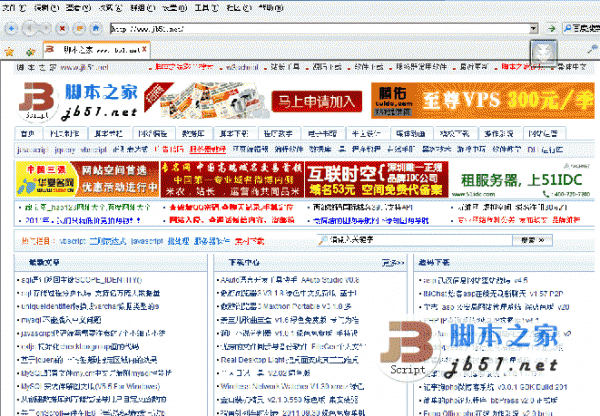
Task: Go forward using the browser Forward arrow
Action: point(45,28)
